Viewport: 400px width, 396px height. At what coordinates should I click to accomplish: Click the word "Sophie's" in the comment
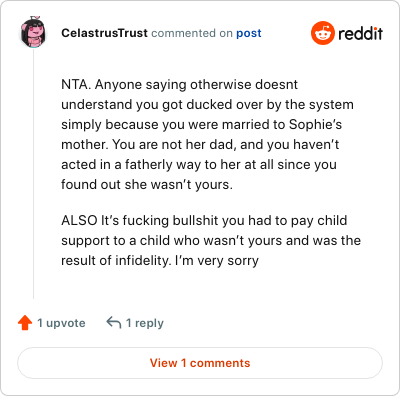coord(315,124)
